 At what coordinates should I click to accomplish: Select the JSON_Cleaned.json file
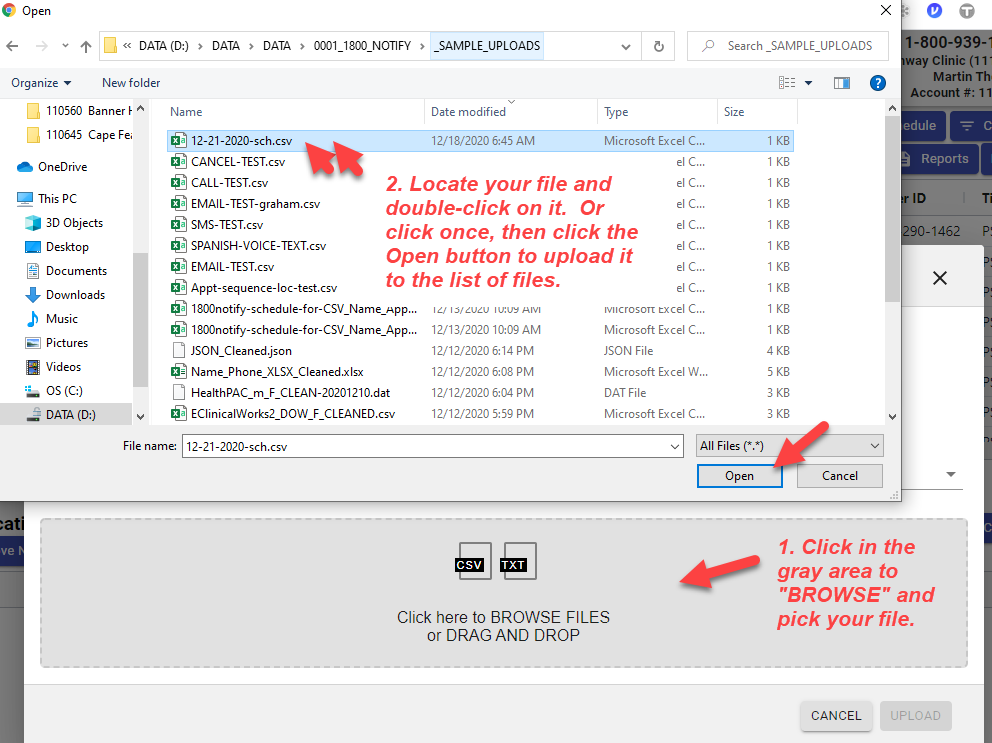coord(242,351)
